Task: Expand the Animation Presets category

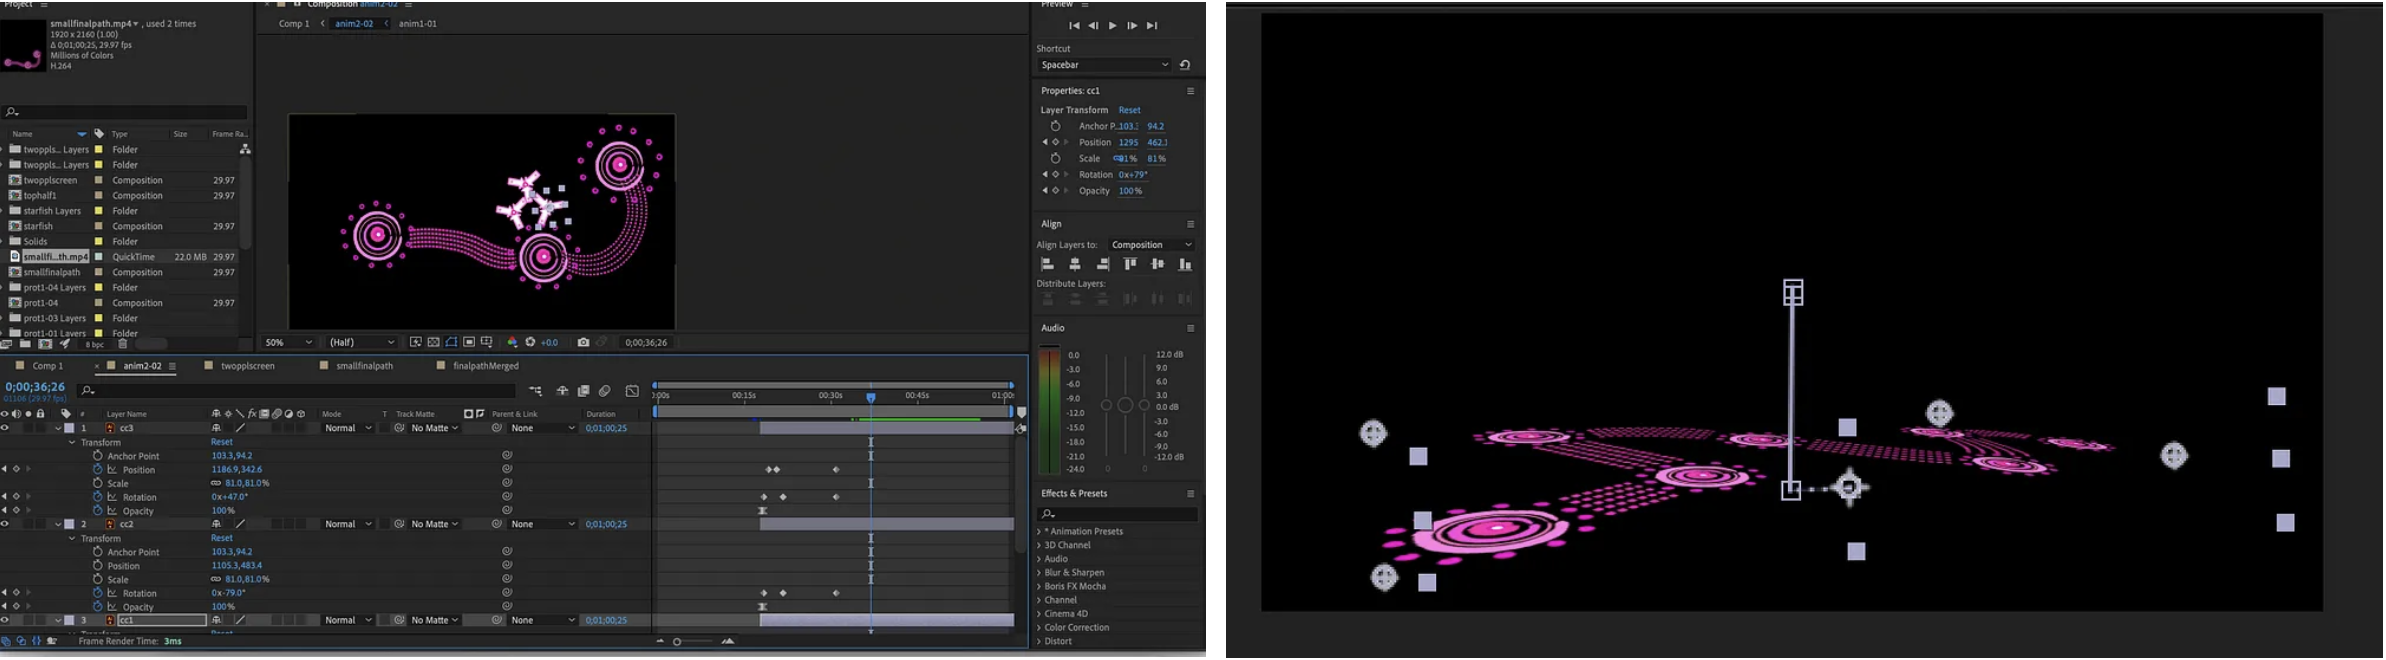Action: pyautogui.click(x=1039, y=531)
